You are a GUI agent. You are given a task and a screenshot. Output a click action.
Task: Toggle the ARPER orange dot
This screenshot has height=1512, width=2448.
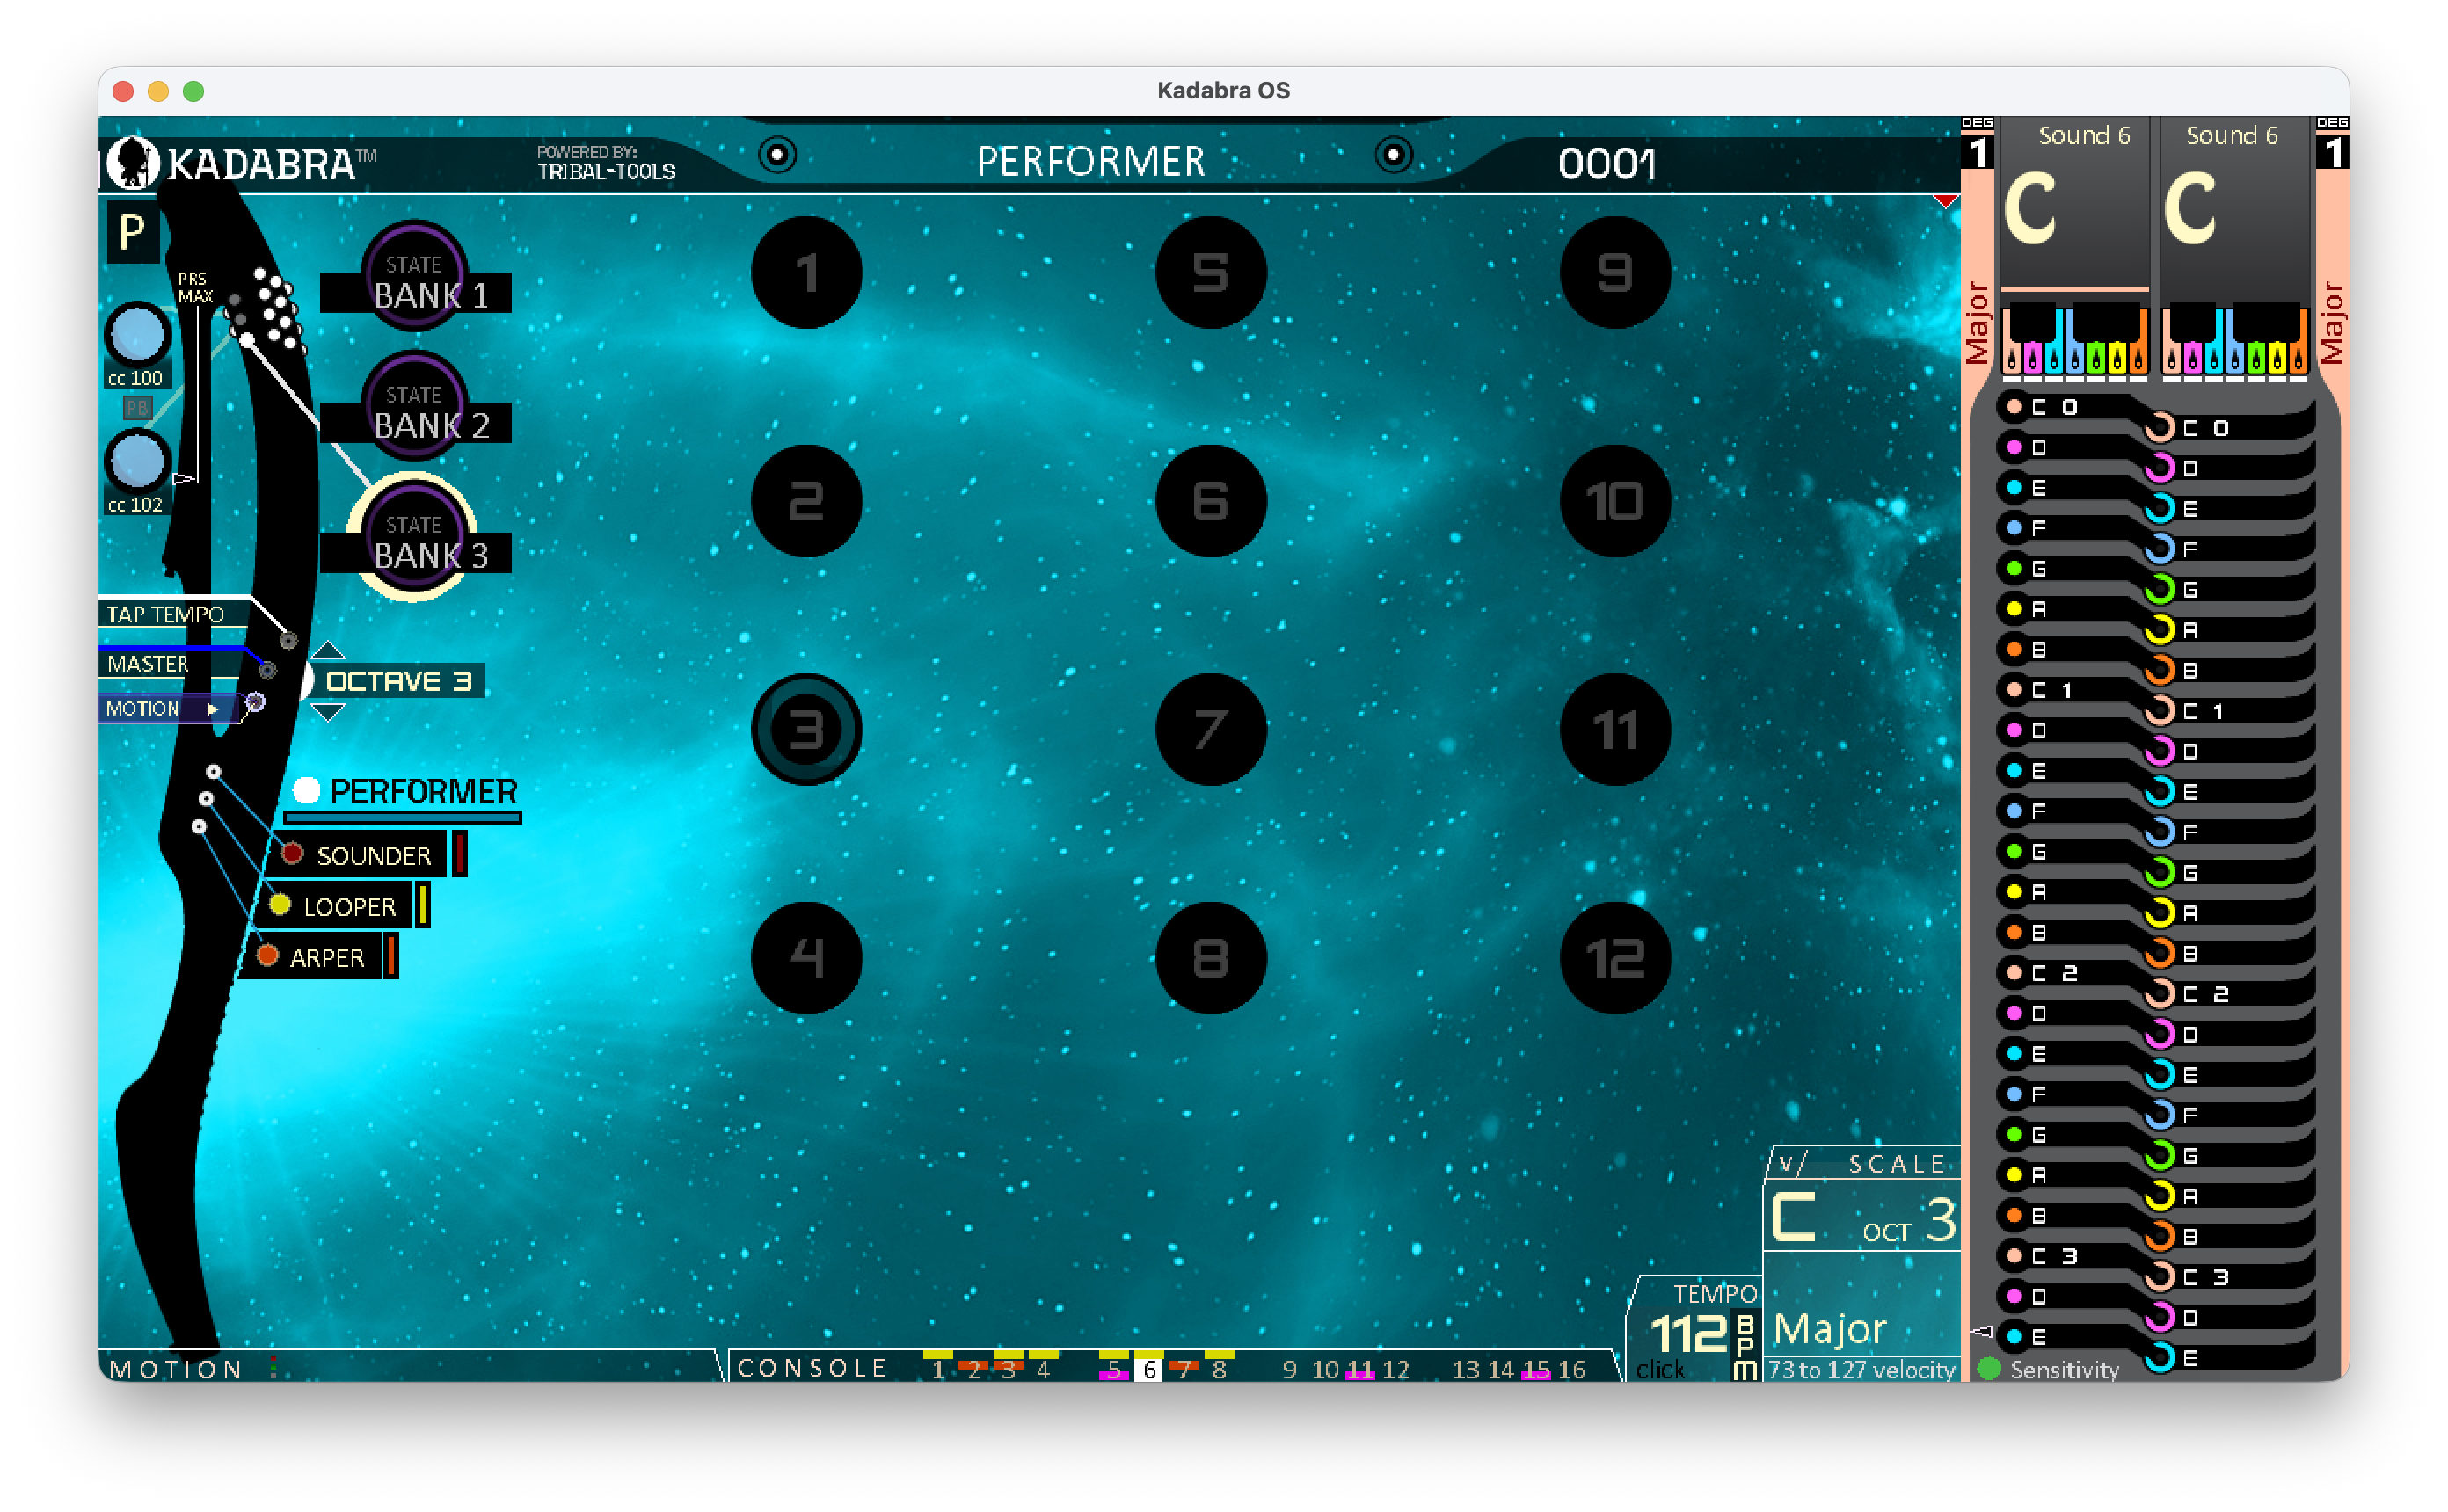click(267, 956)
